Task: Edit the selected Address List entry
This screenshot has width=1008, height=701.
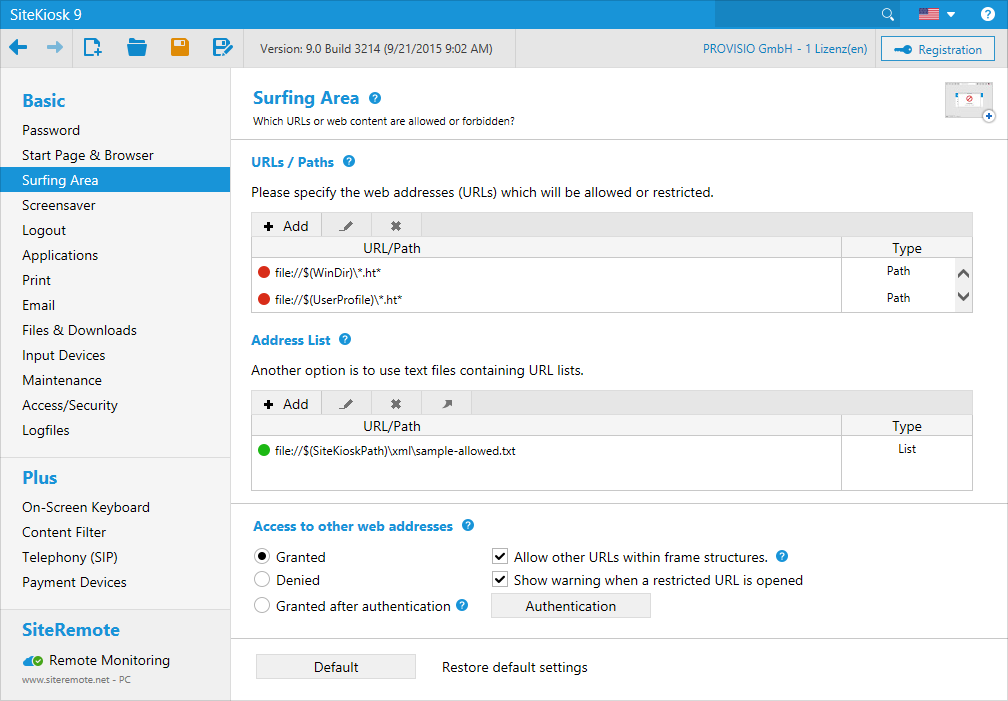Action: [346, 404]
